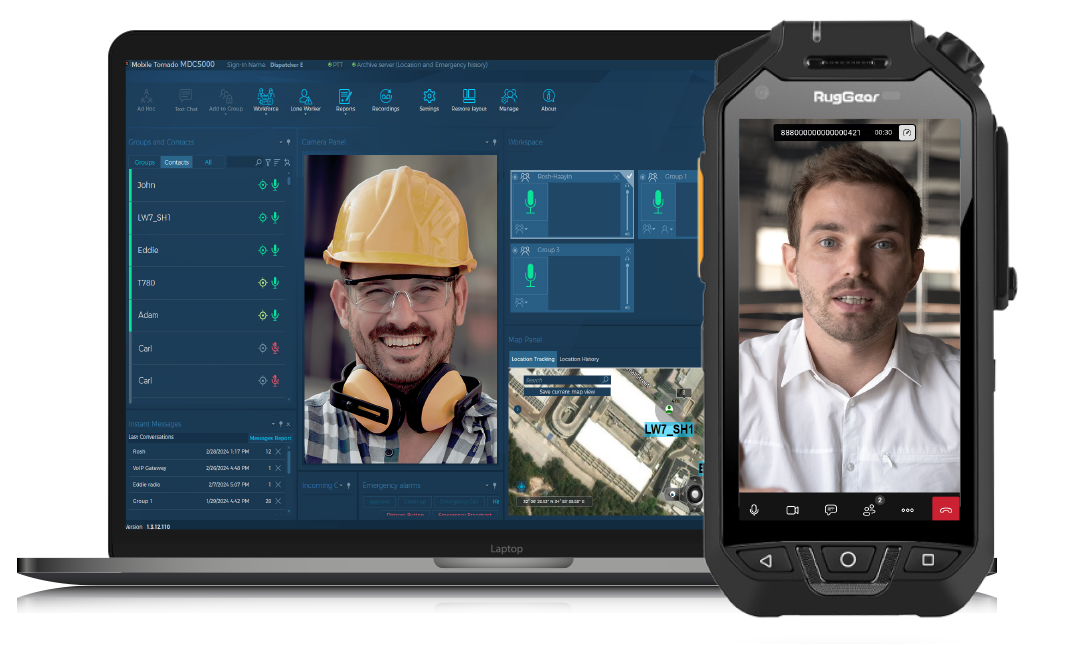Click the Restore layout icon
Screen dimensions: 1080x645
tap(468, 96)
